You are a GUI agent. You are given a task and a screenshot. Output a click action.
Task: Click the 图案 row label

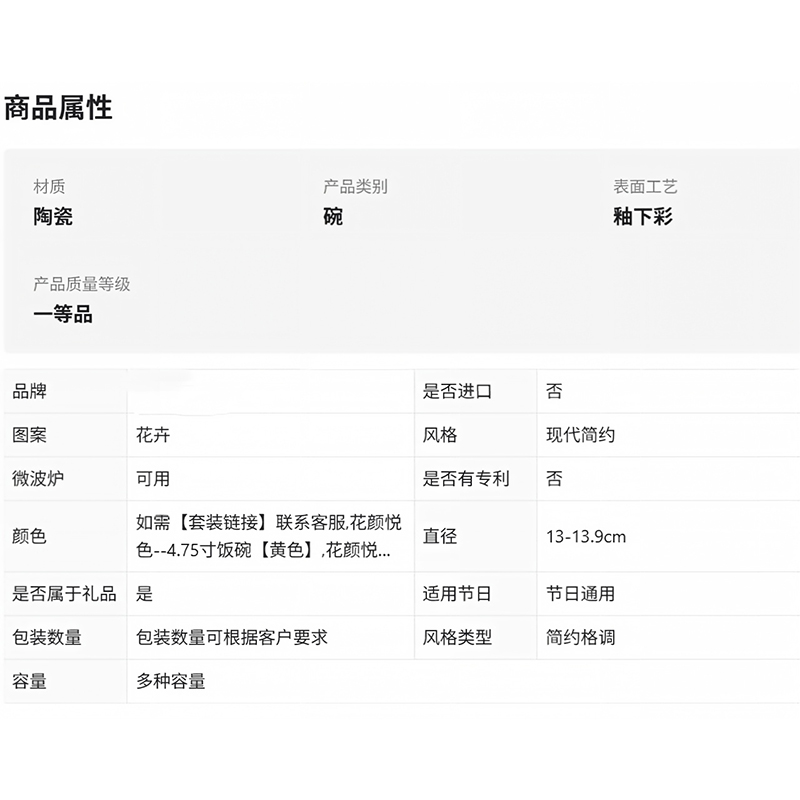(x=30, y=435)
